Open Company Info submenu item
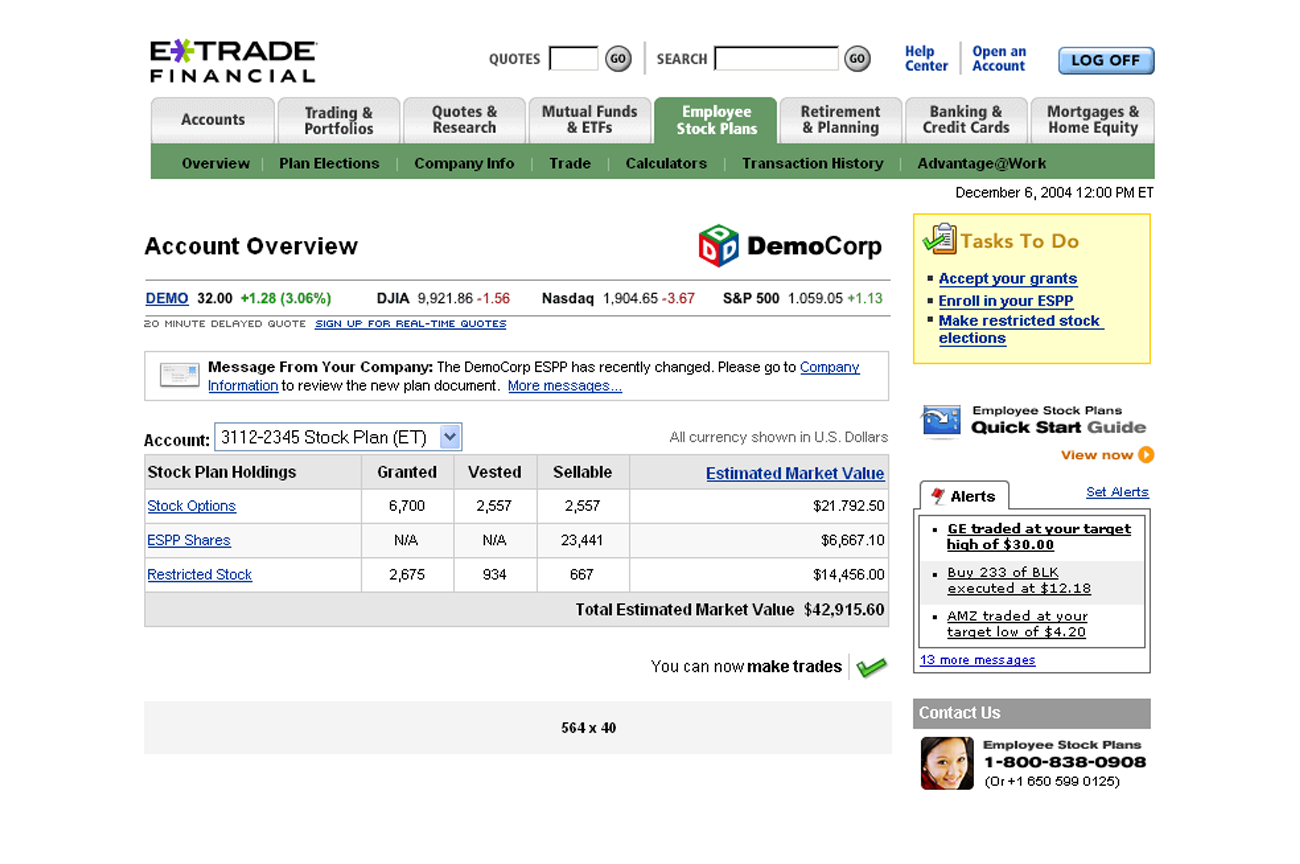Image resolution: width=1300 pixels, height=864 pixels. pos(464,163)
